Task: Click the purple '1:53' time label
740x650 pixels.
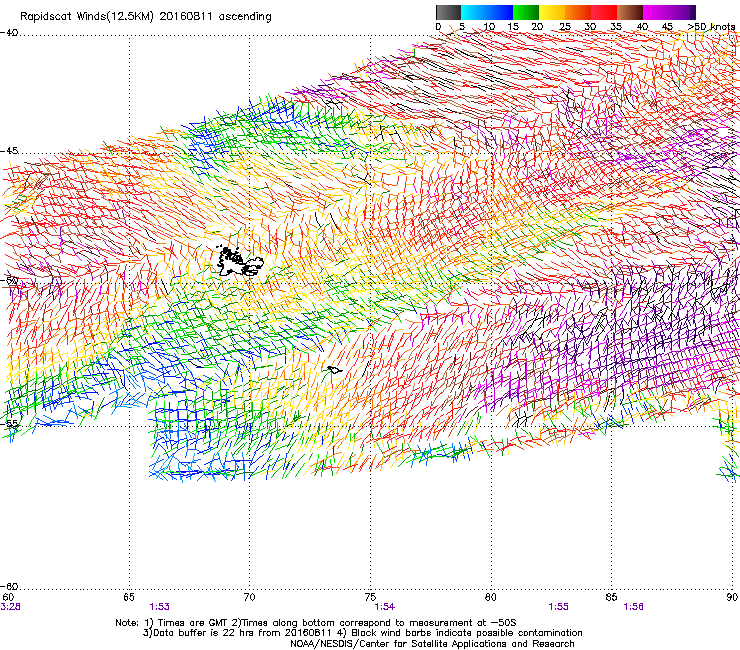Action: 159,607
